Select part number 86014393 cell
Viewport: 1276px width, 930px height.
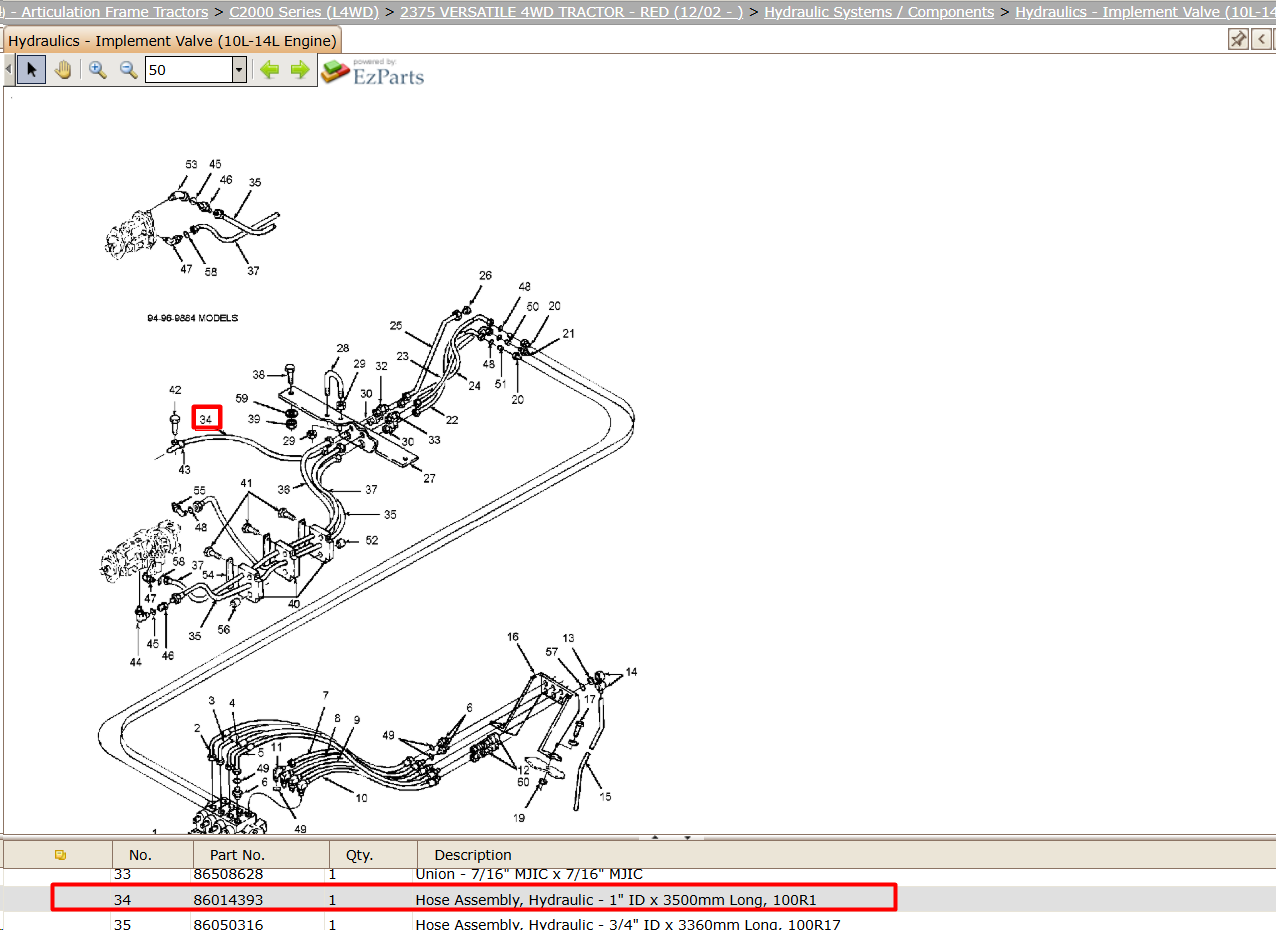[228, 900]
